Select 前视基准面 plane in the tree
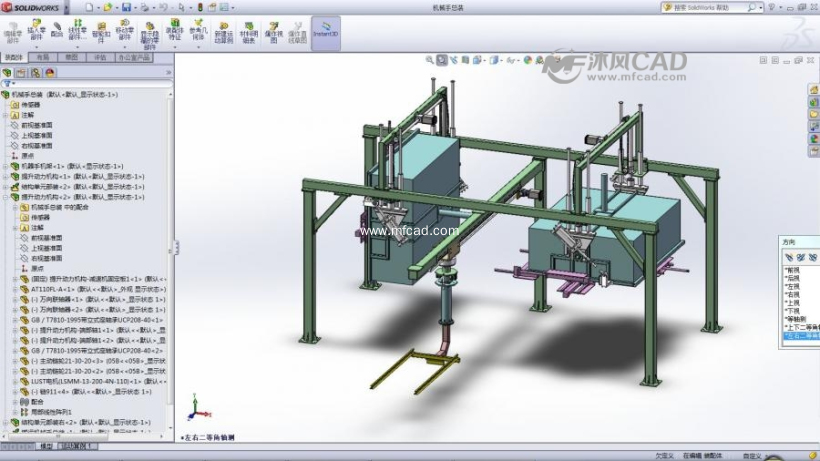Image resolution: width=820 pixels, height=461 pixels. click(x=36, y=125)
